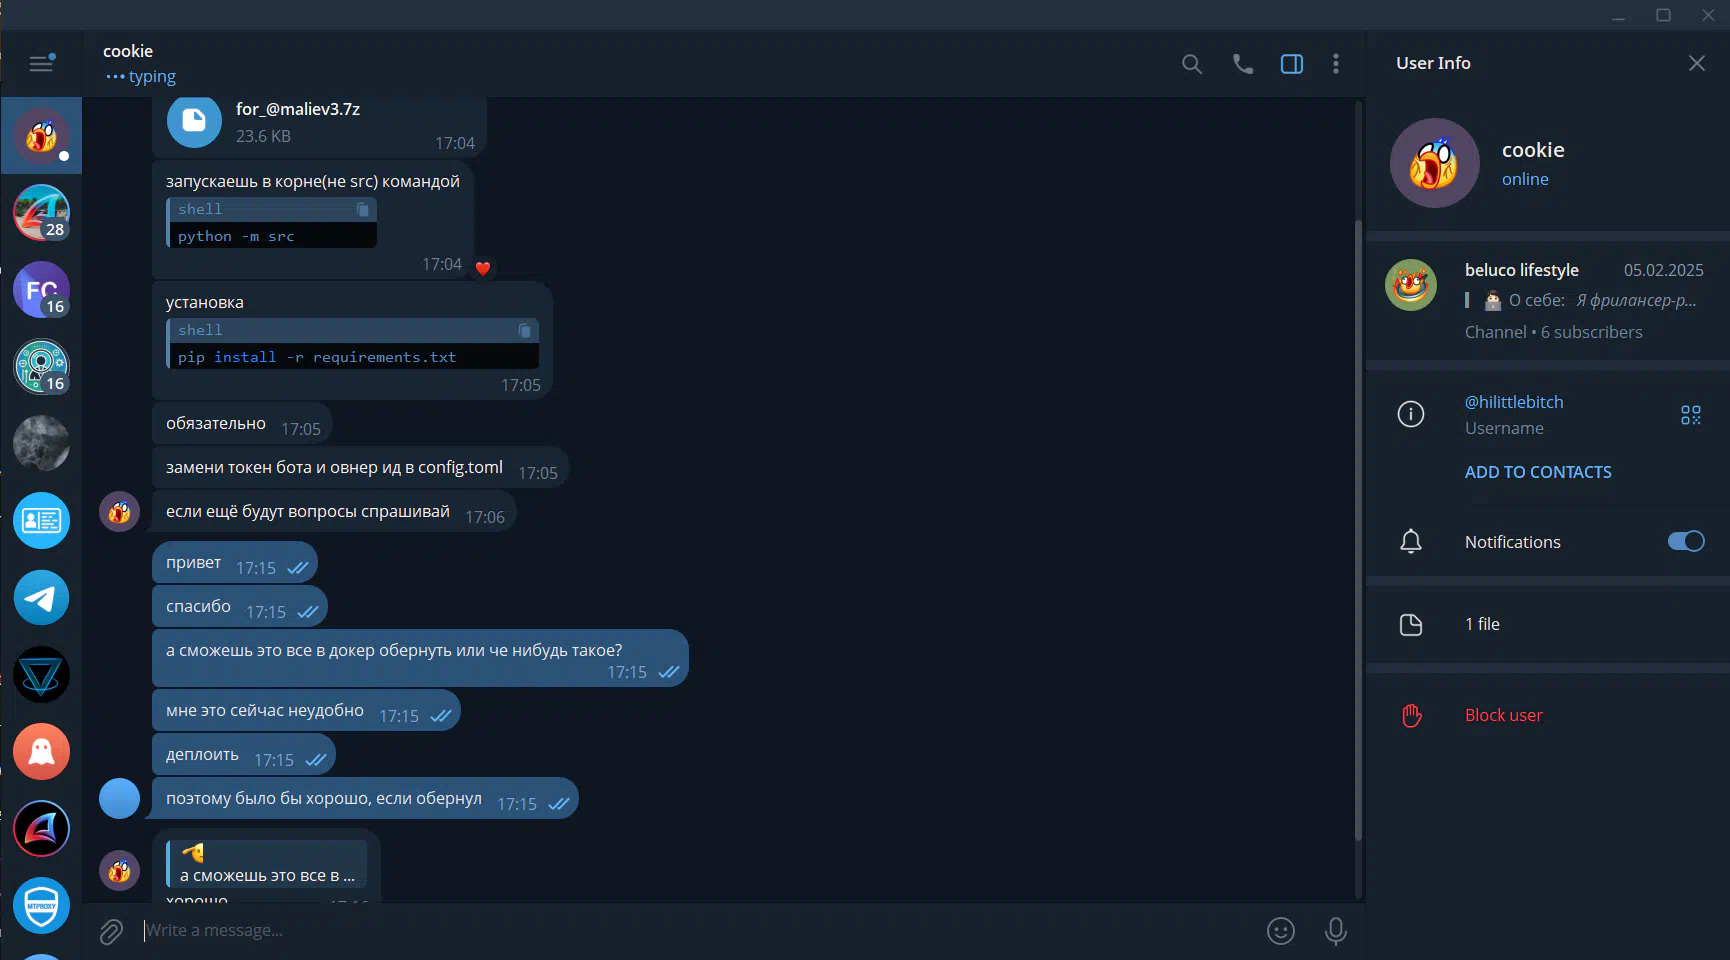The image size is (1730, 960).
Task: Toggle the right info sidebar panel icon
Action: tap(1292, 64)
